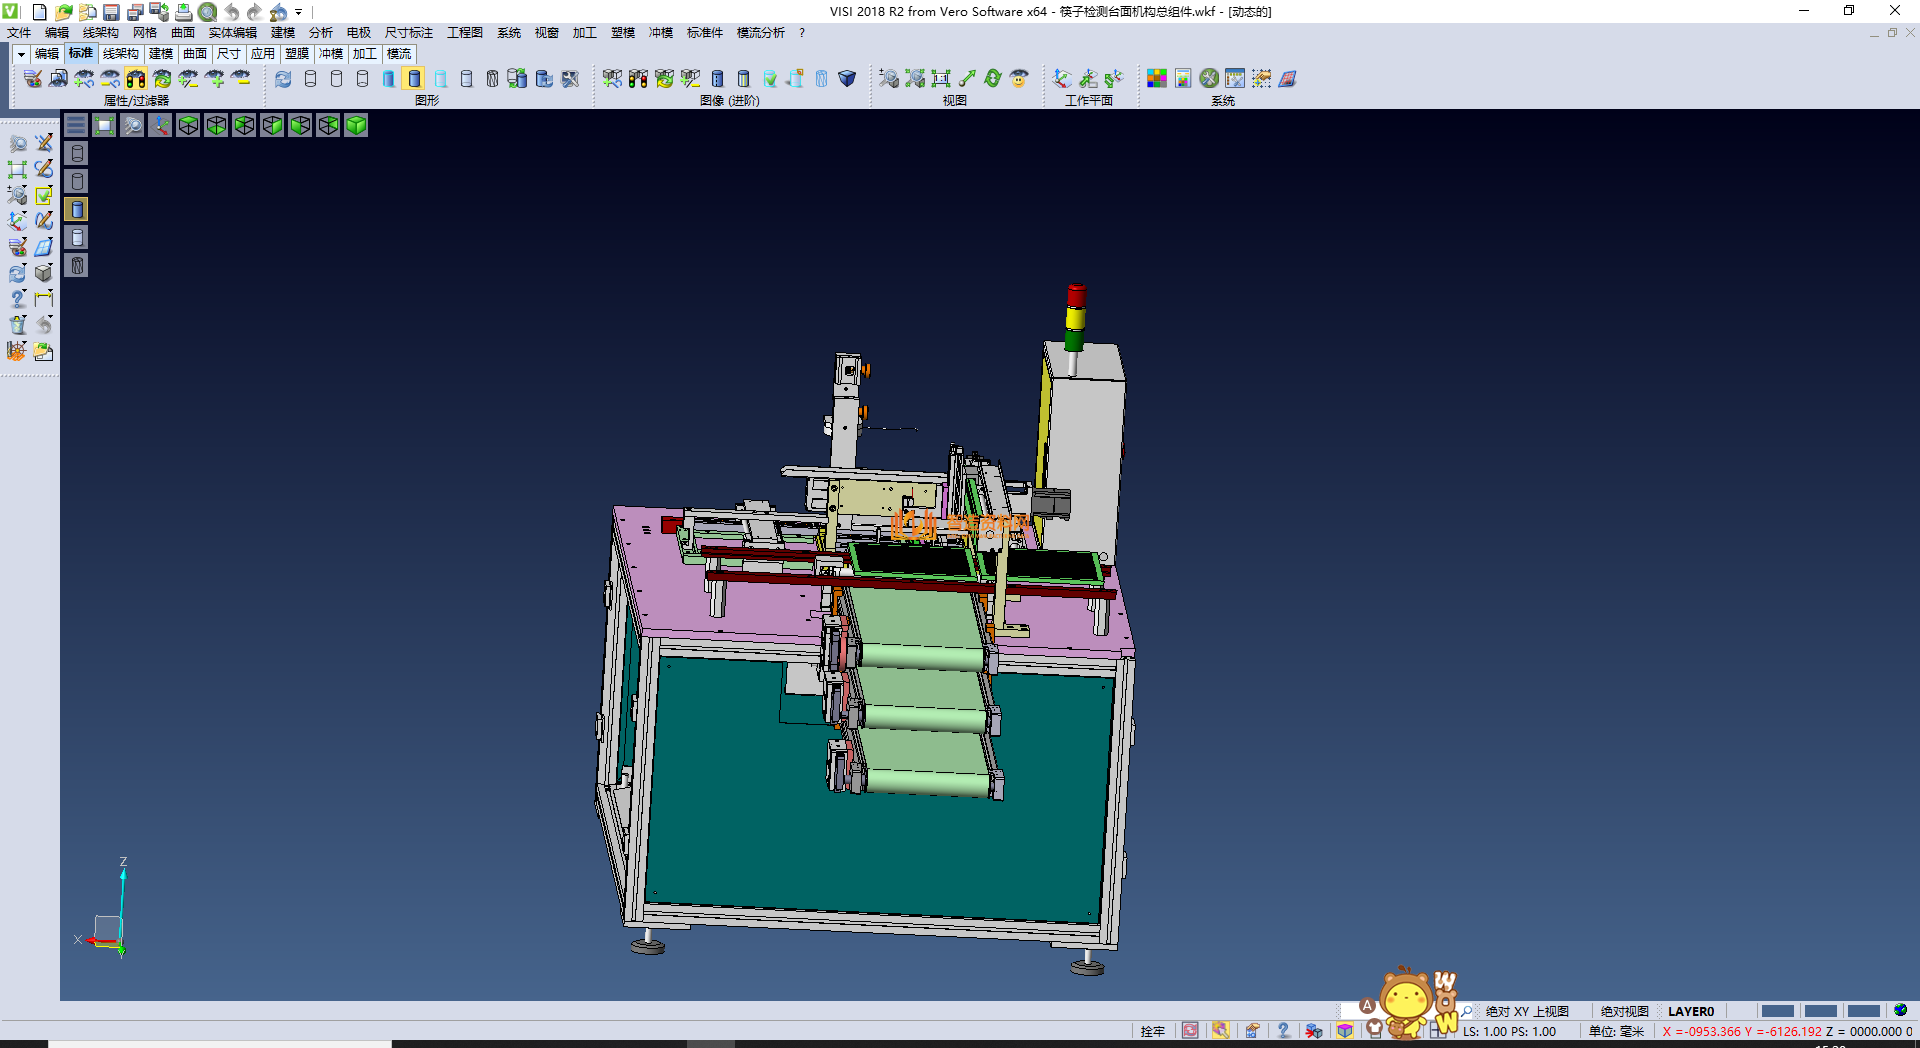Screen dimensions: 1920x1048
Task: Click the first blue swatch in status bar
Action: pos(1777,1011)
